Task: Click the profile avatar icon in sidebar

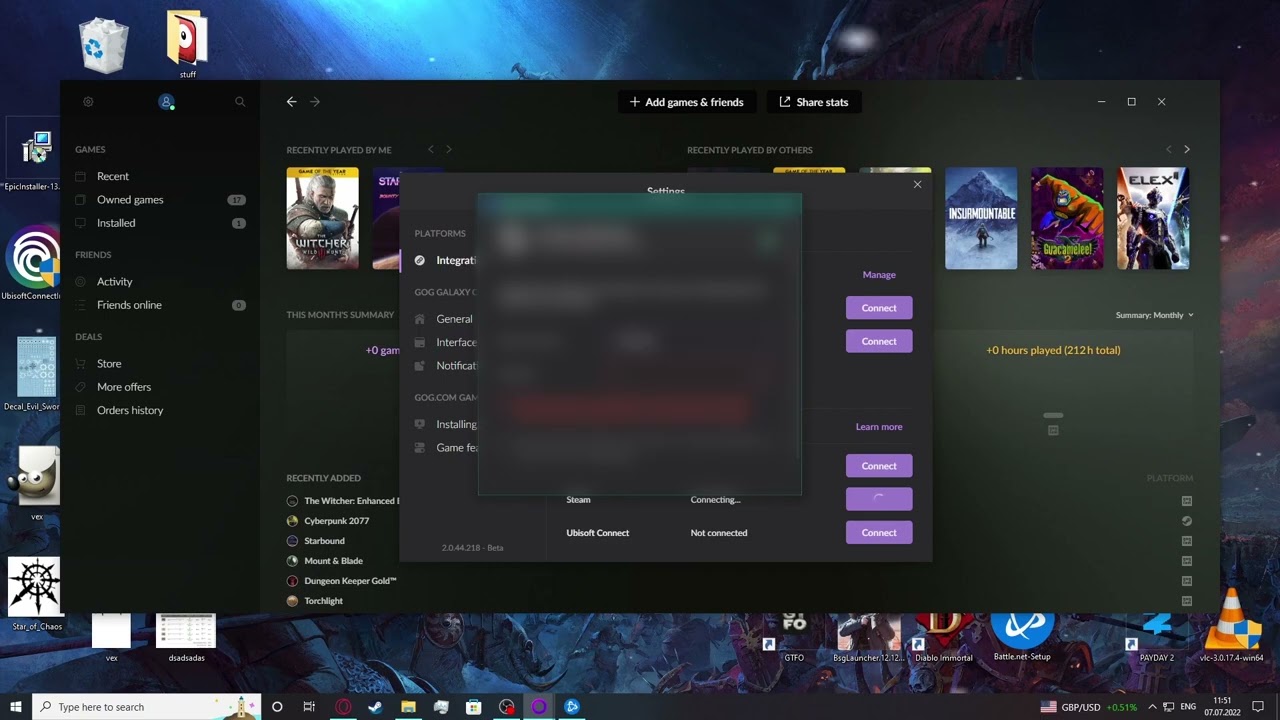Action: click(166, 102)
